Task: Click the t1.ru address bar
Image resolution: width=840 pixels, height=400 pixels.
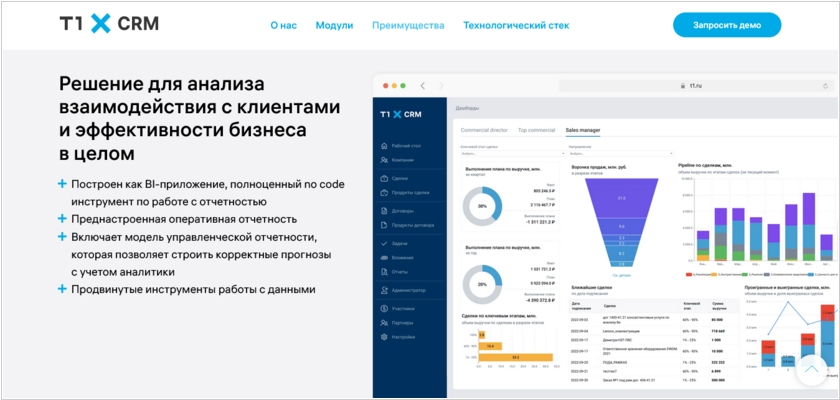Action: [696, 86]
